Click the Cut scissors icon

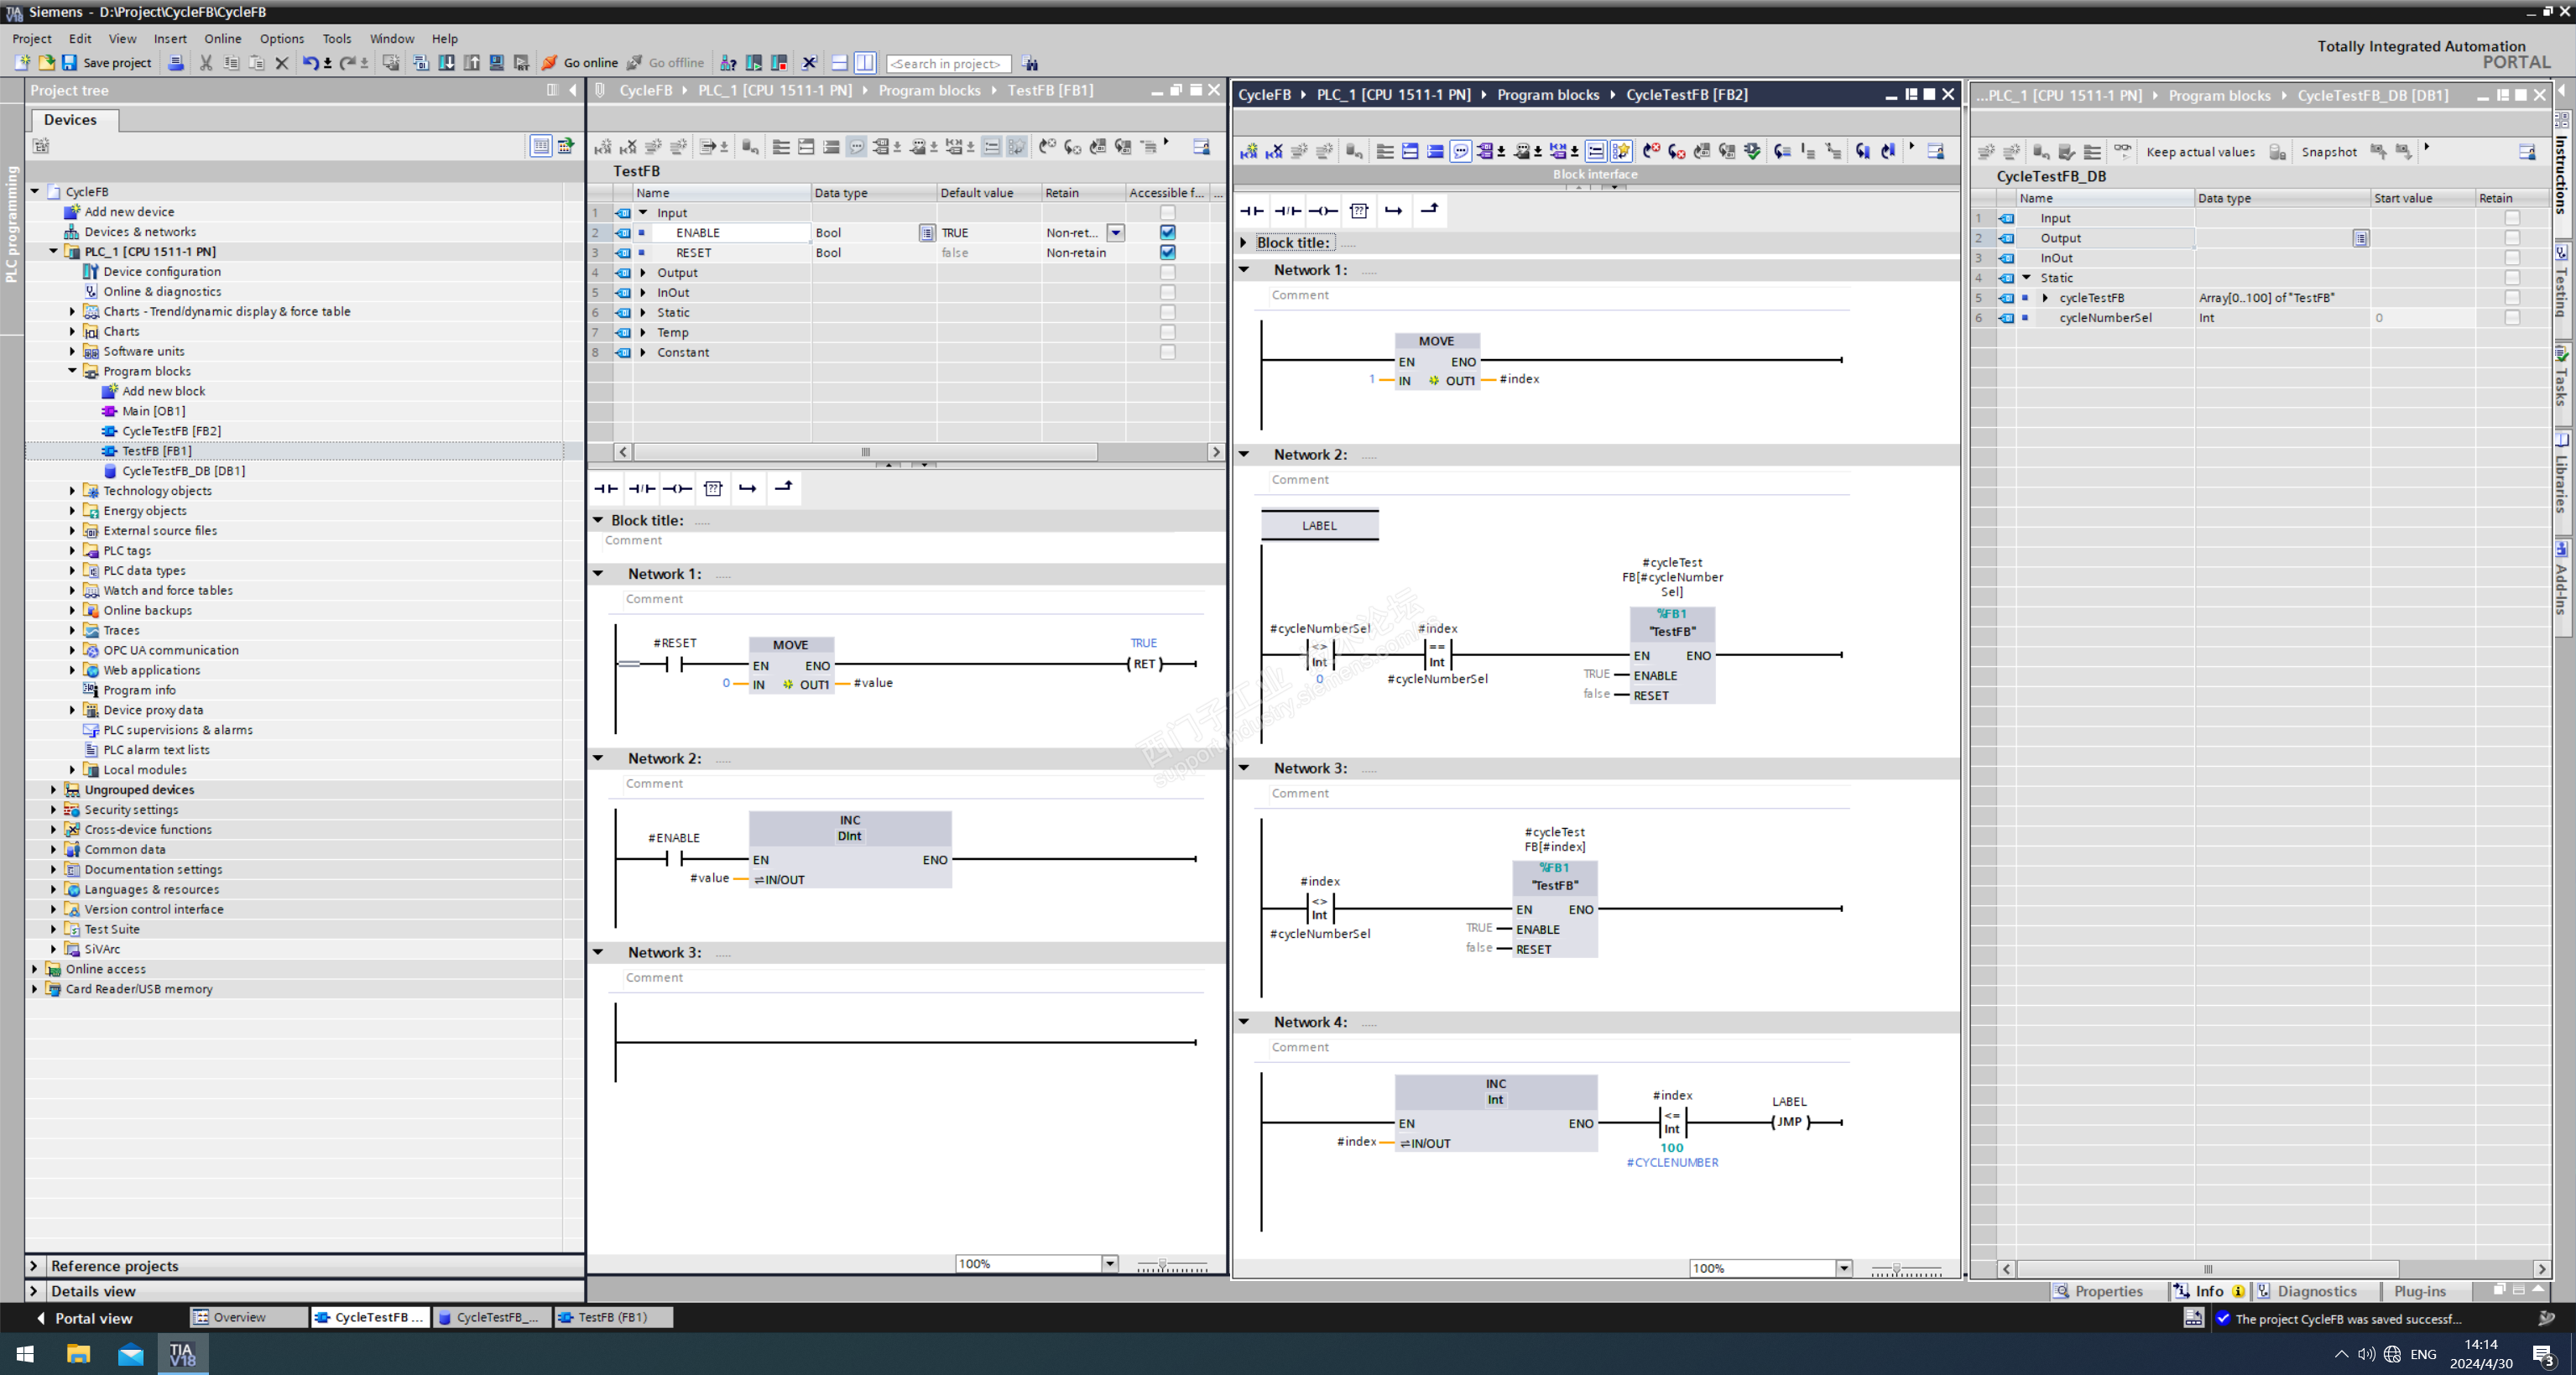point(206,62)
